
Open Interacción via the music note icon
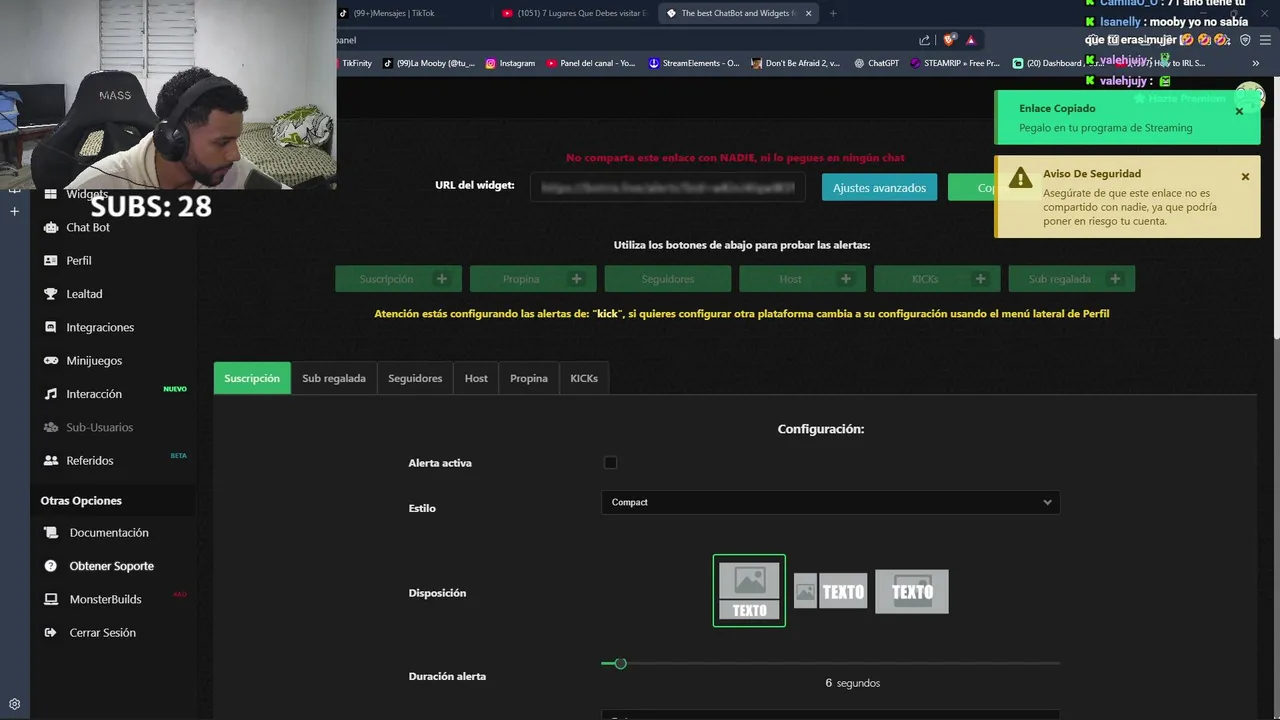click(x=51, y=394)
